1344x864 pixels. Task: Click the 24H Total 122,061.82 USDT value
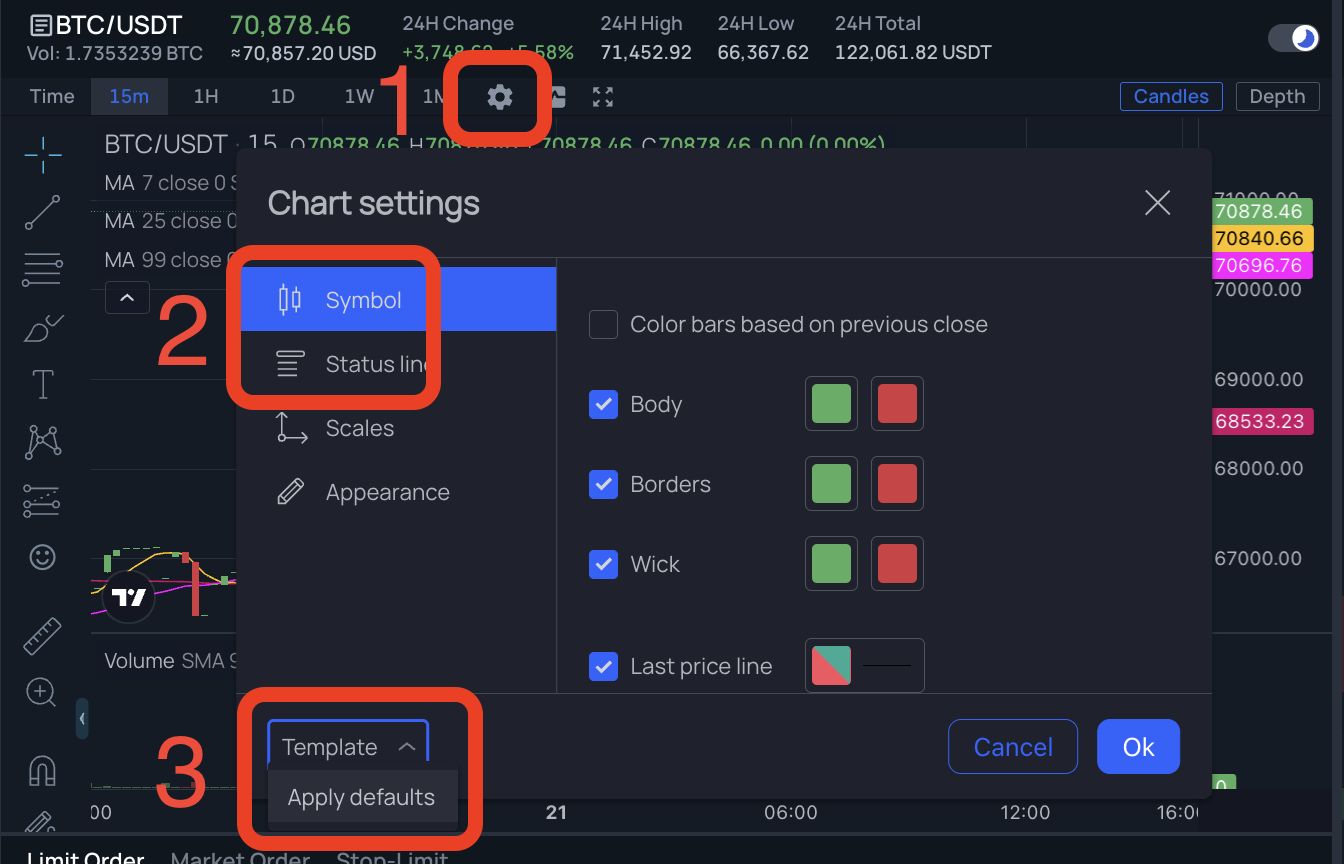pyautogui.click(x=913, y=52)
